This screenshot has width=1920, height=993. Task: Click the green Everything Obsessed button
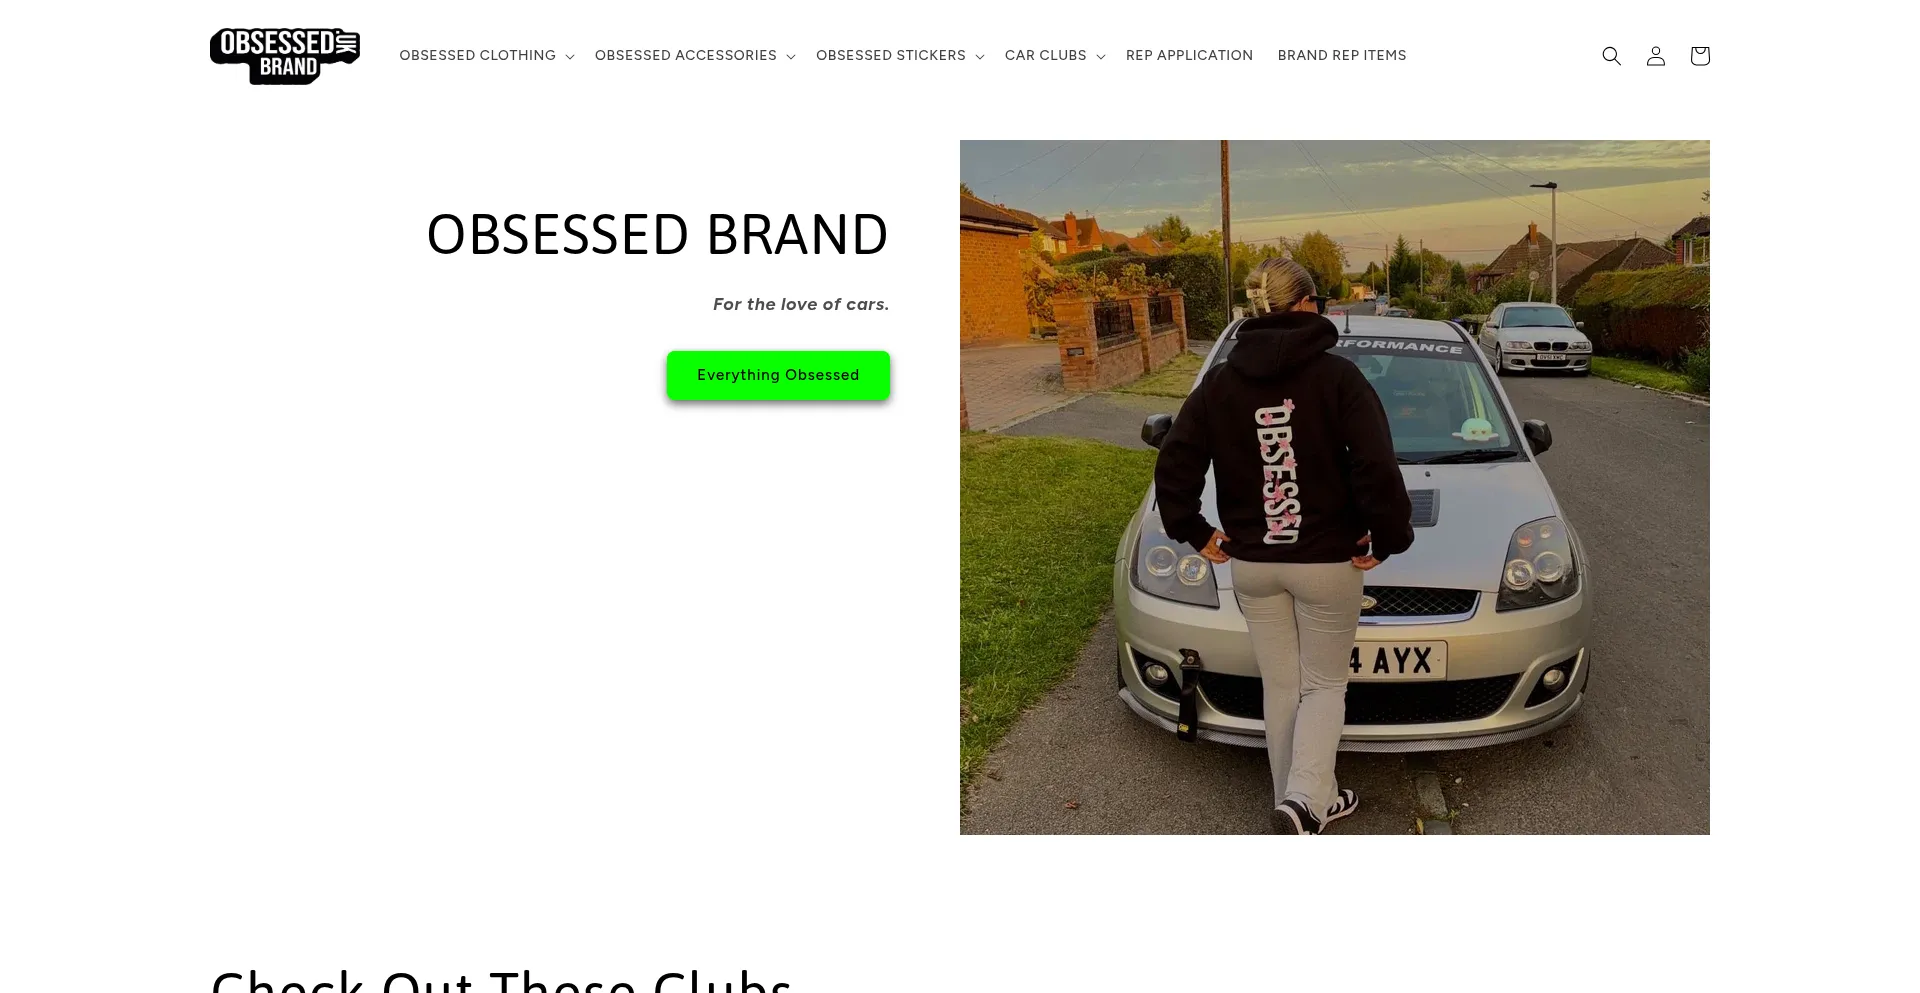pos(778,375)
